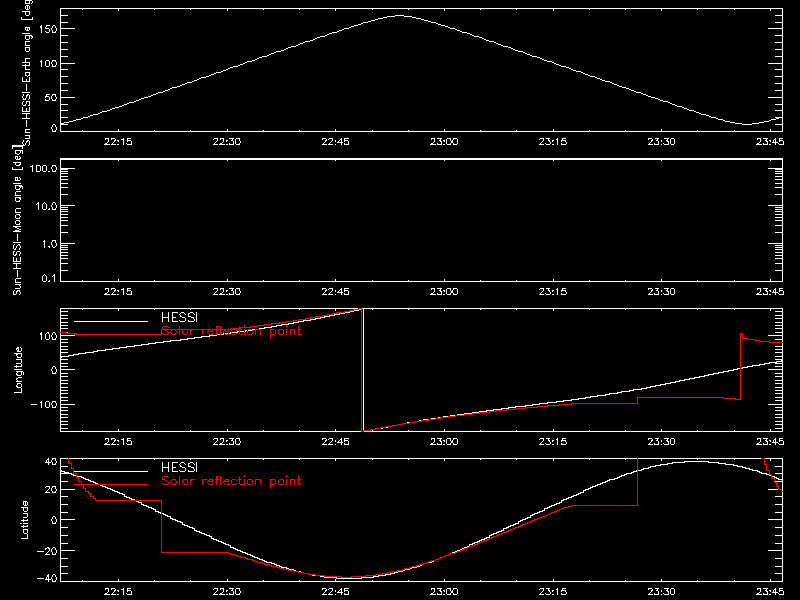The width and height of the screenshot is (800, 600).
Task: Click 23:30 time label under Longitude plot
Action: tap(661, 442)
